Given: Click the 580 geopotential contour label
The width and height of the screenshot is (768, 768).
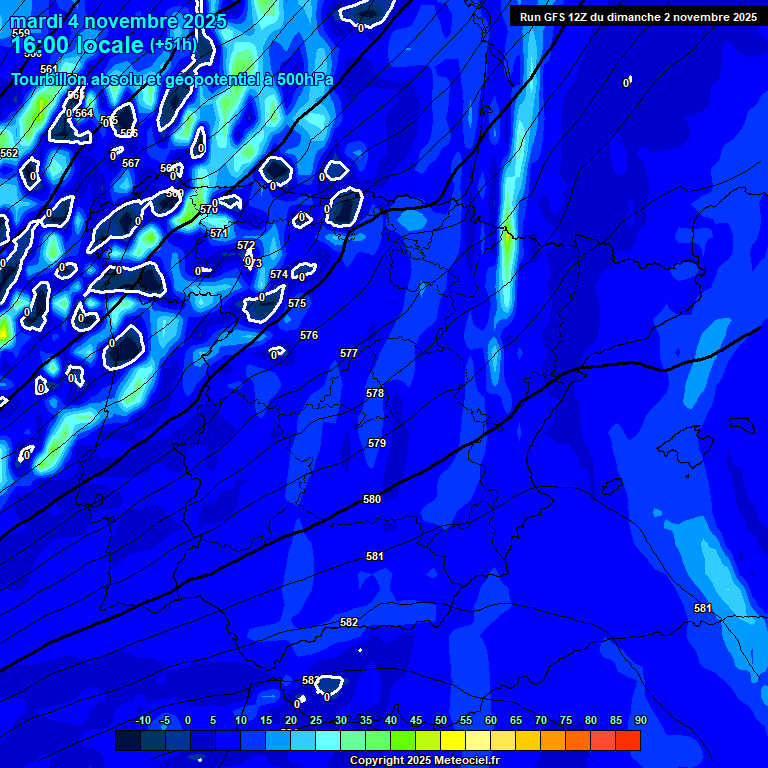Looking at the screenshot, I should pos(372,499).
